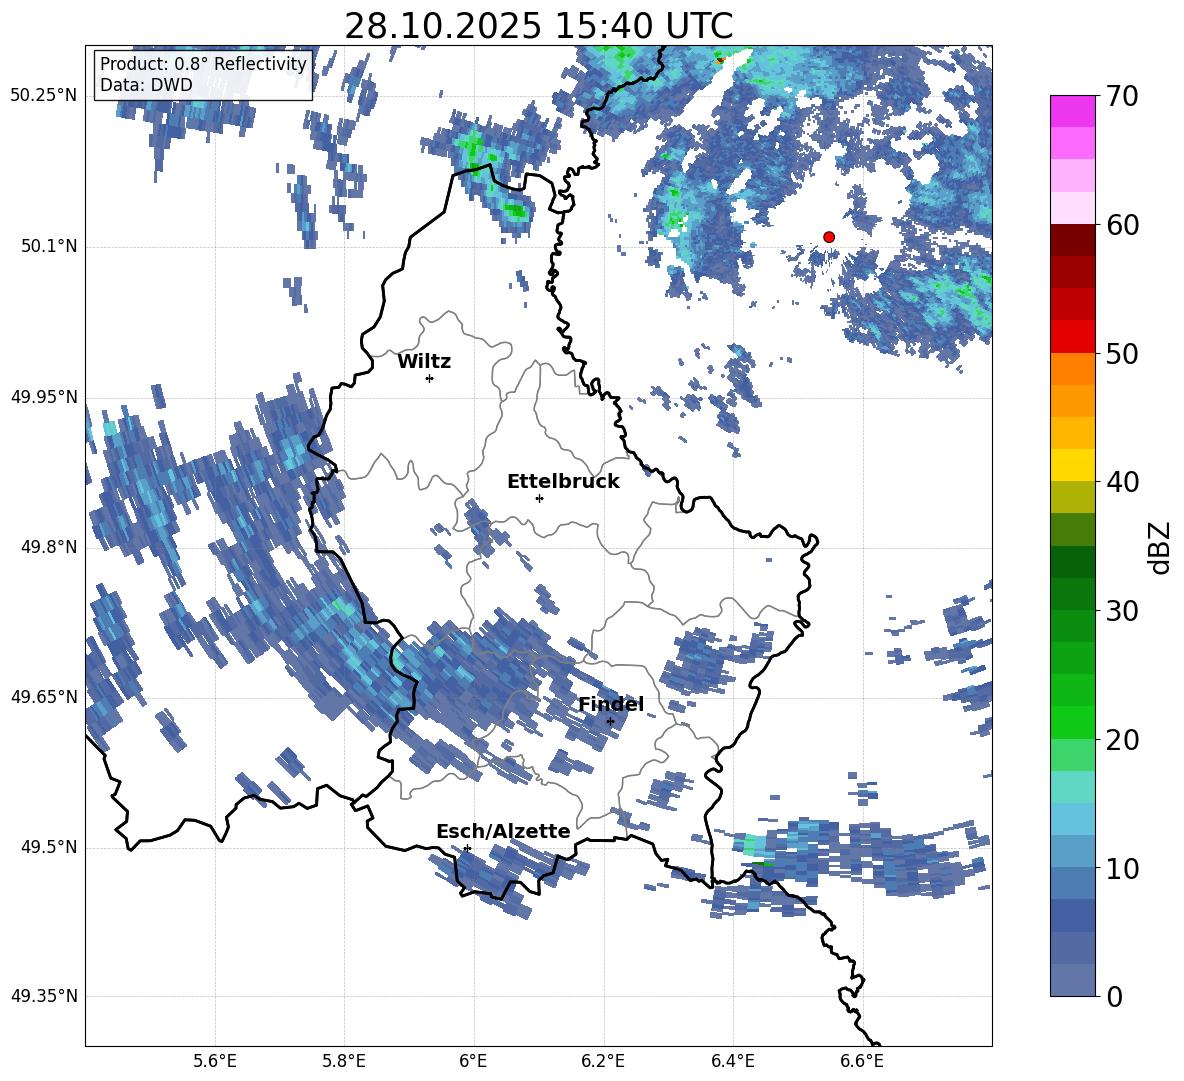1184x1081 pixels.
Task: Click the colorbar tick label 0
Action: point(1114,996)
